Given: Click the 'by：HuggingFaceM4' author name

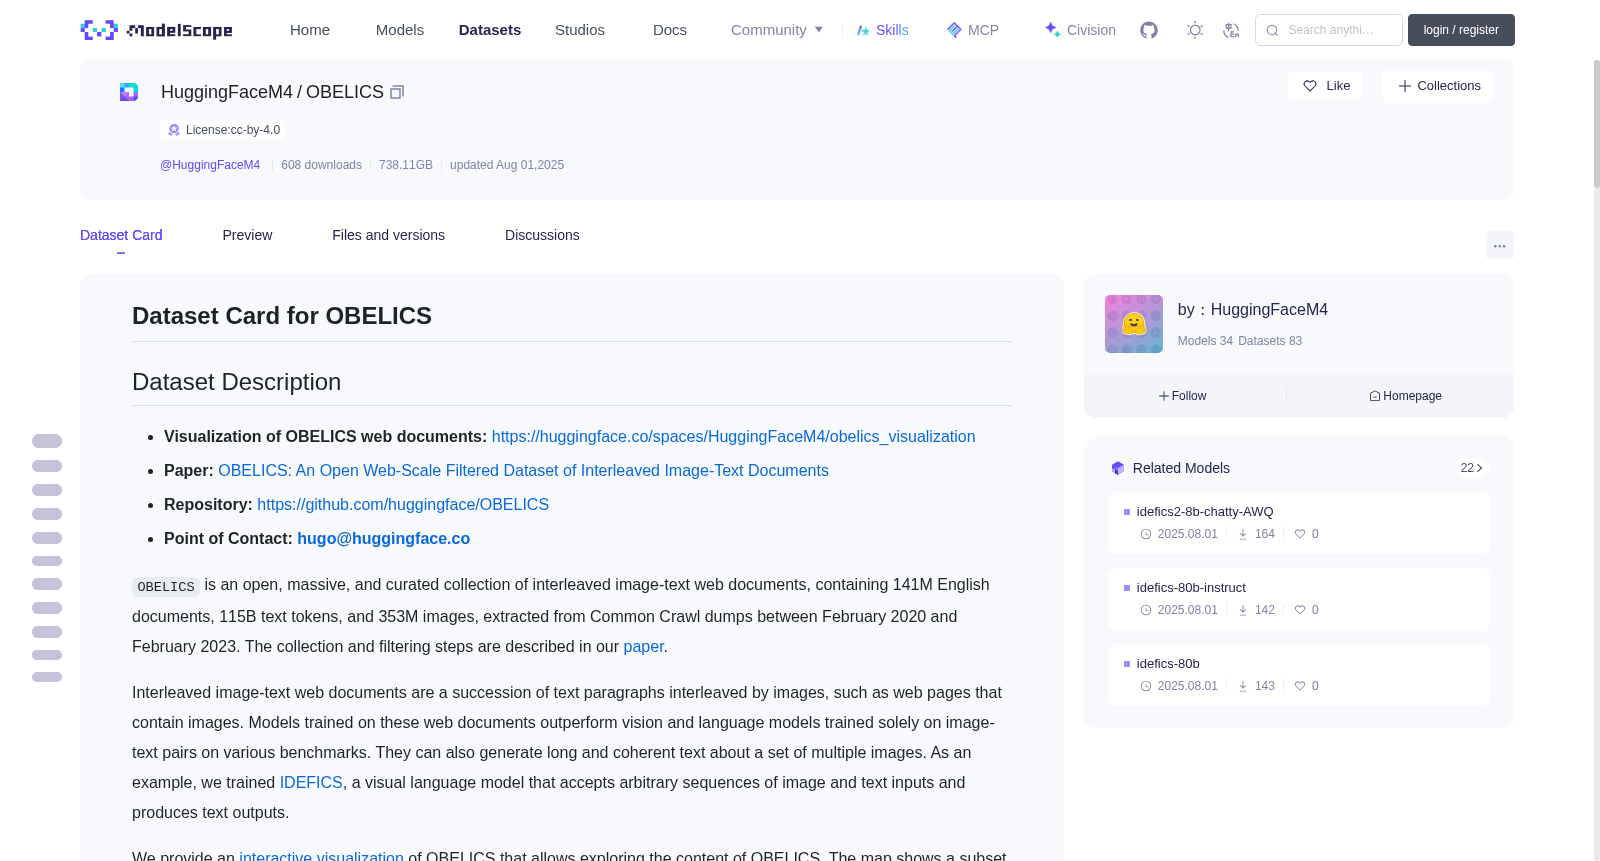Looking at the screenshot, I should [x=1253, y=310].
